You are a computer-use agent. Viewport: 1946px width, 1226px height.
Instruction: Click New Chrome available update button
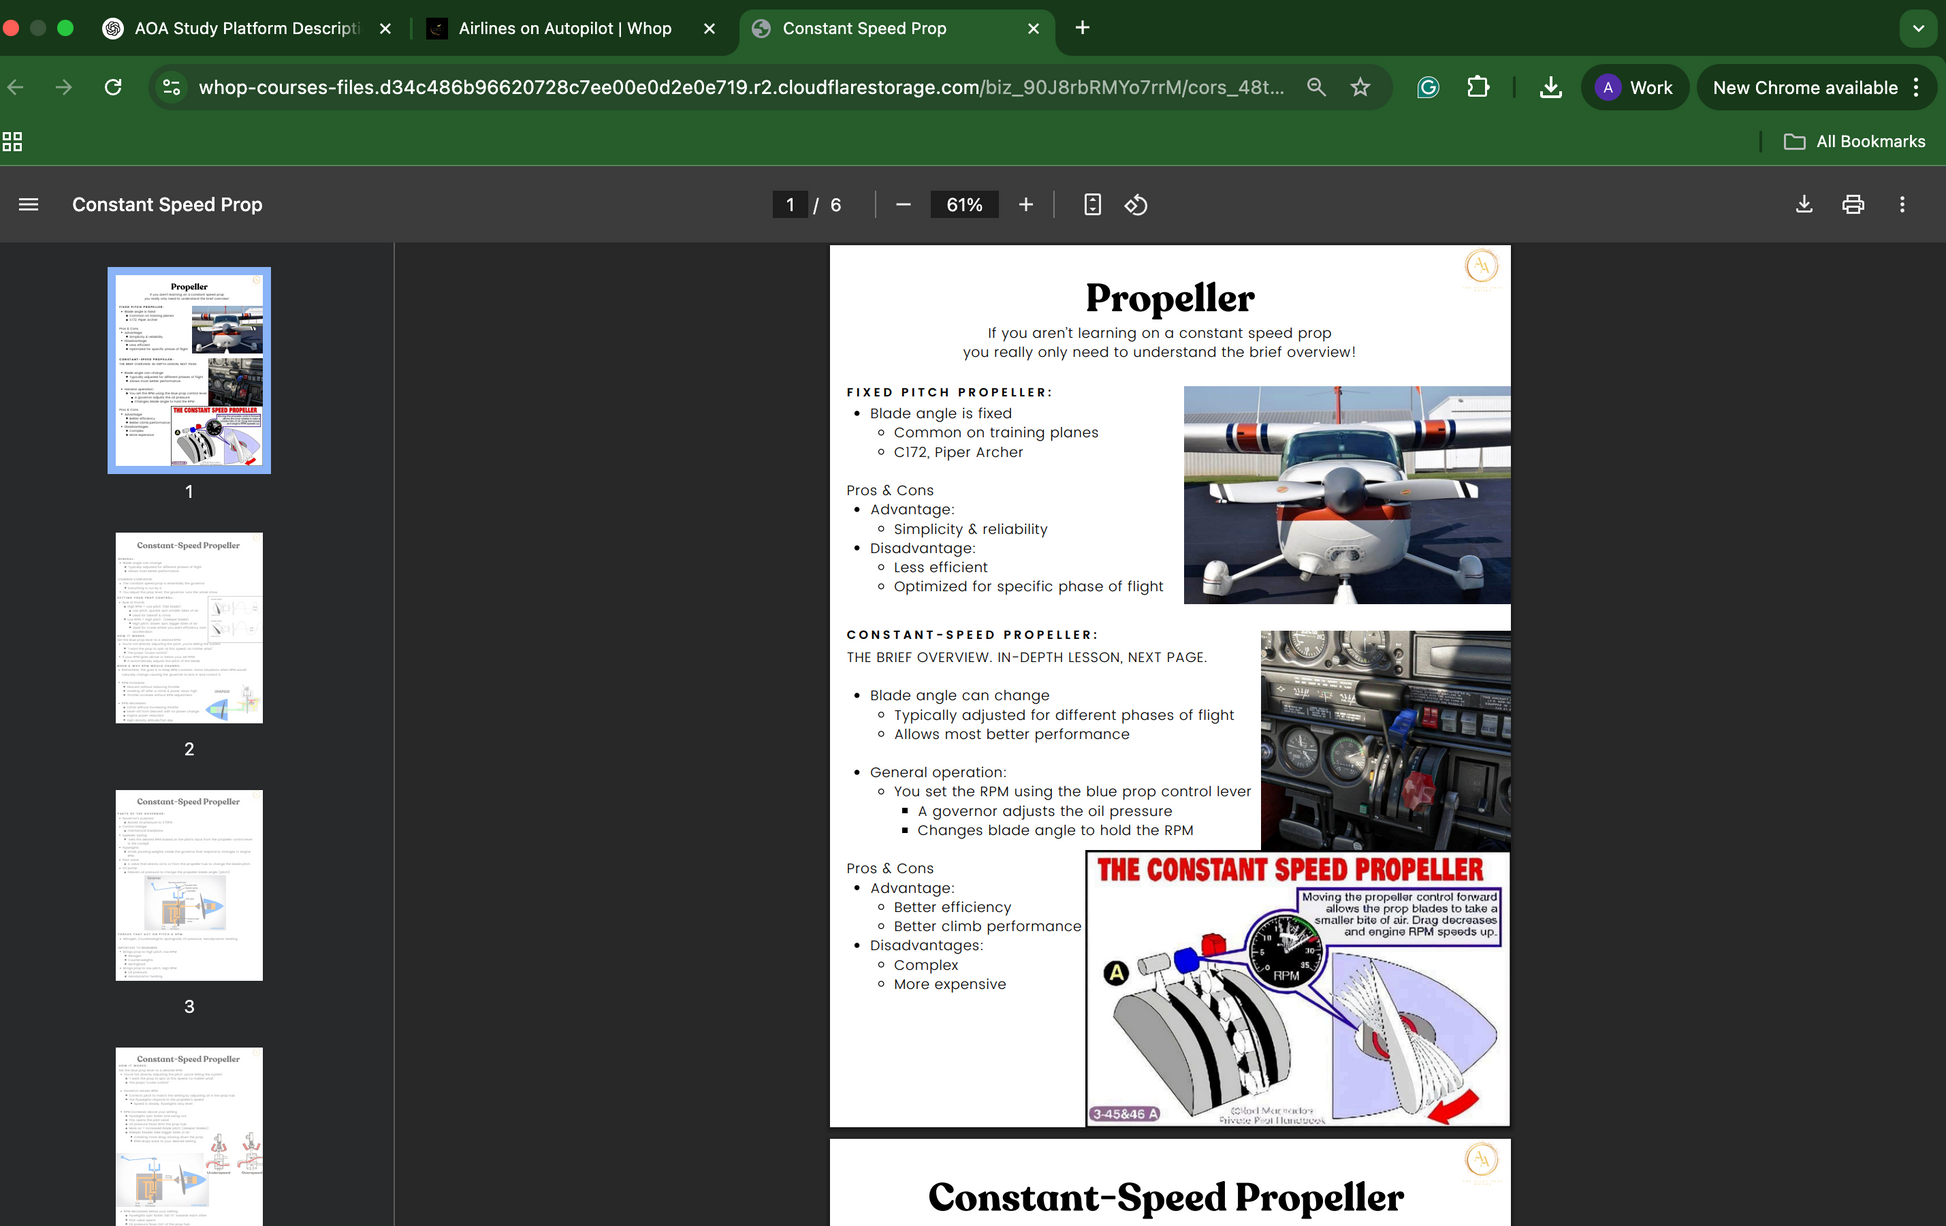point(1805,87)
